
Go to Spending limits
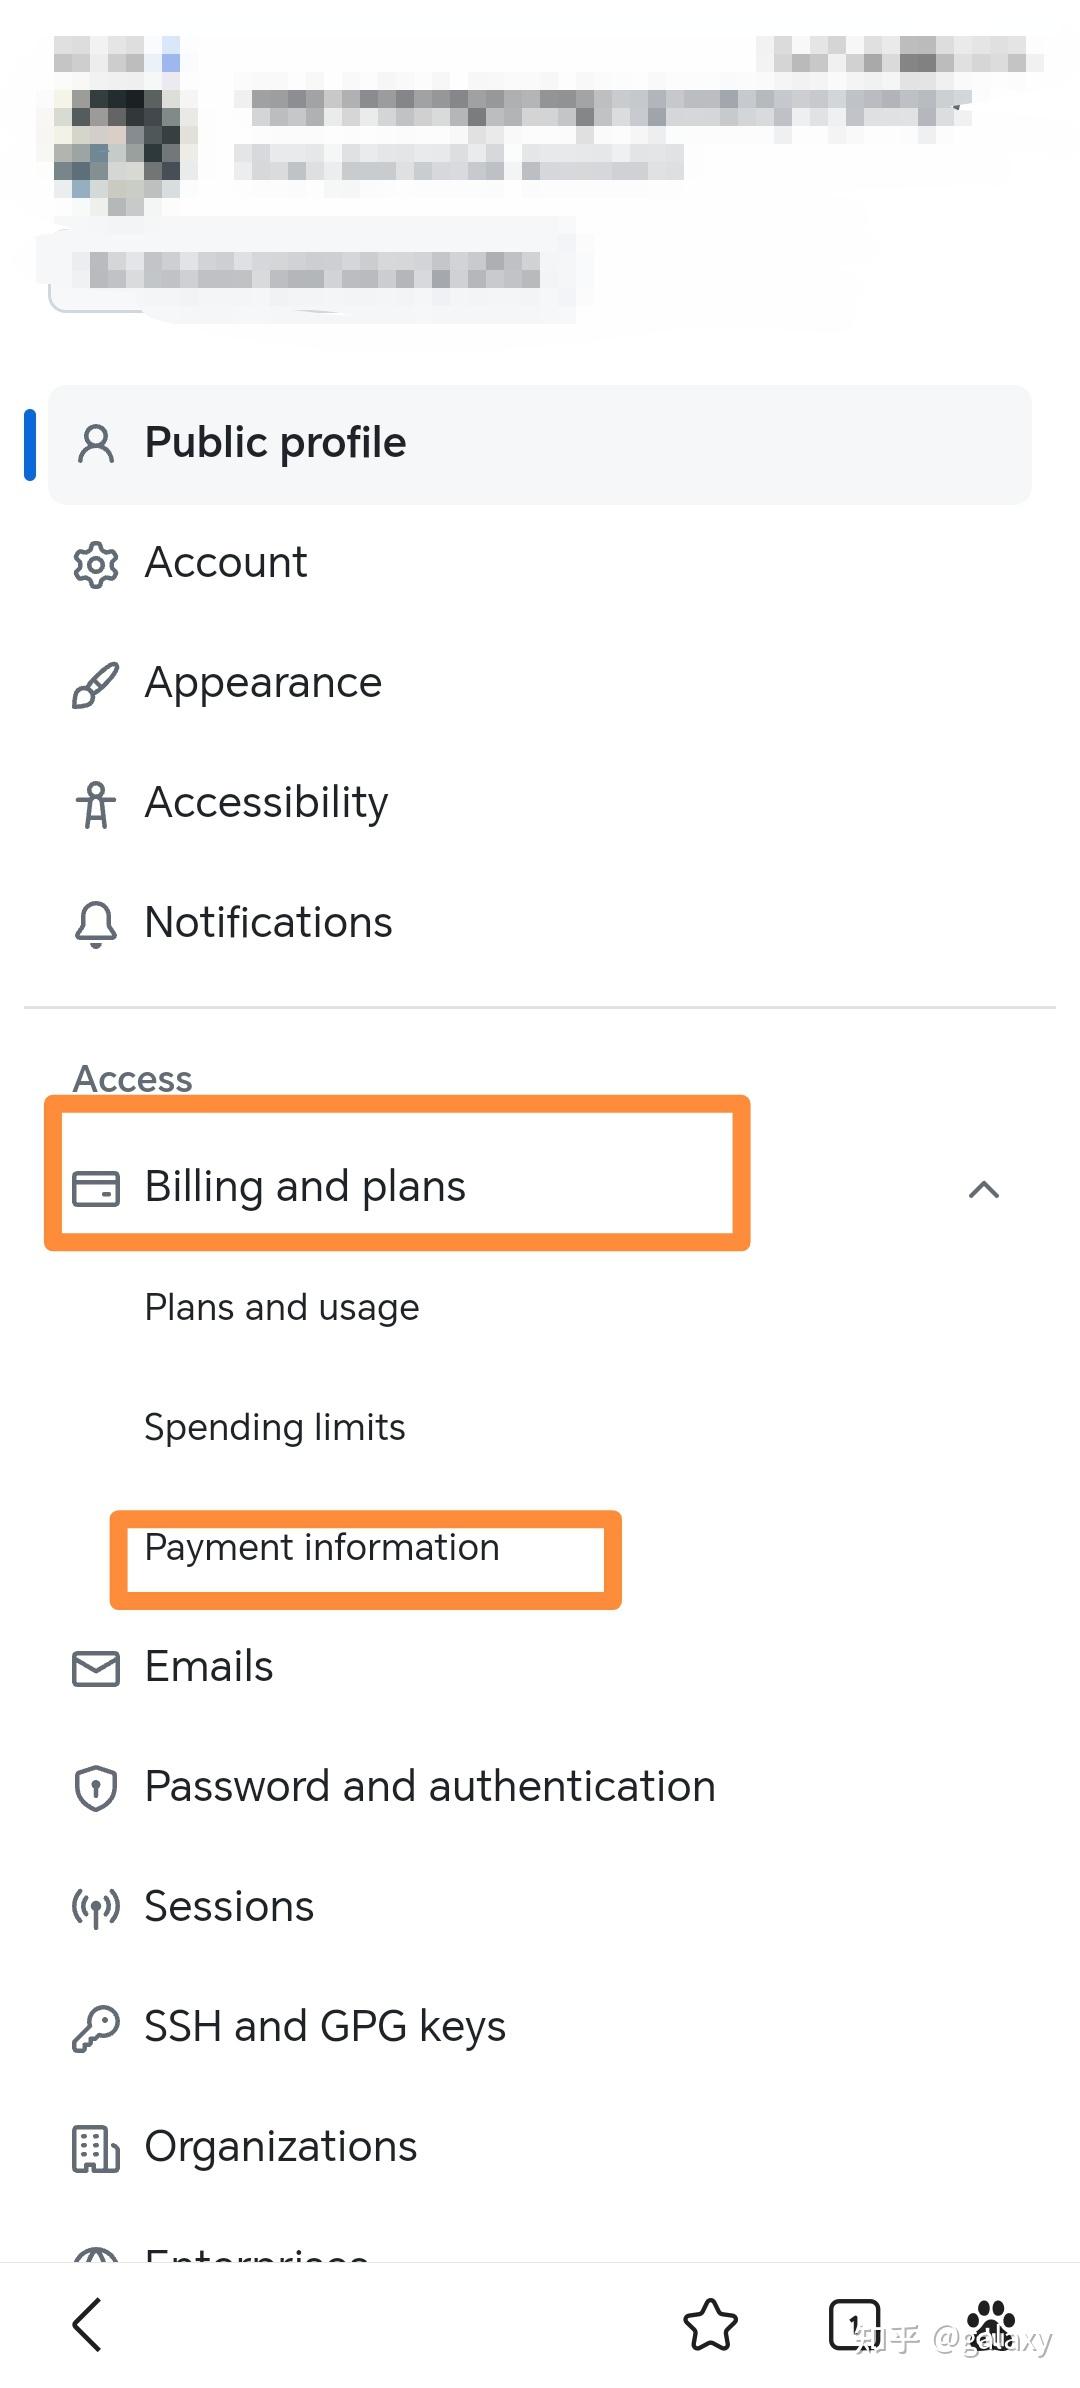[x=275, y=1427]
